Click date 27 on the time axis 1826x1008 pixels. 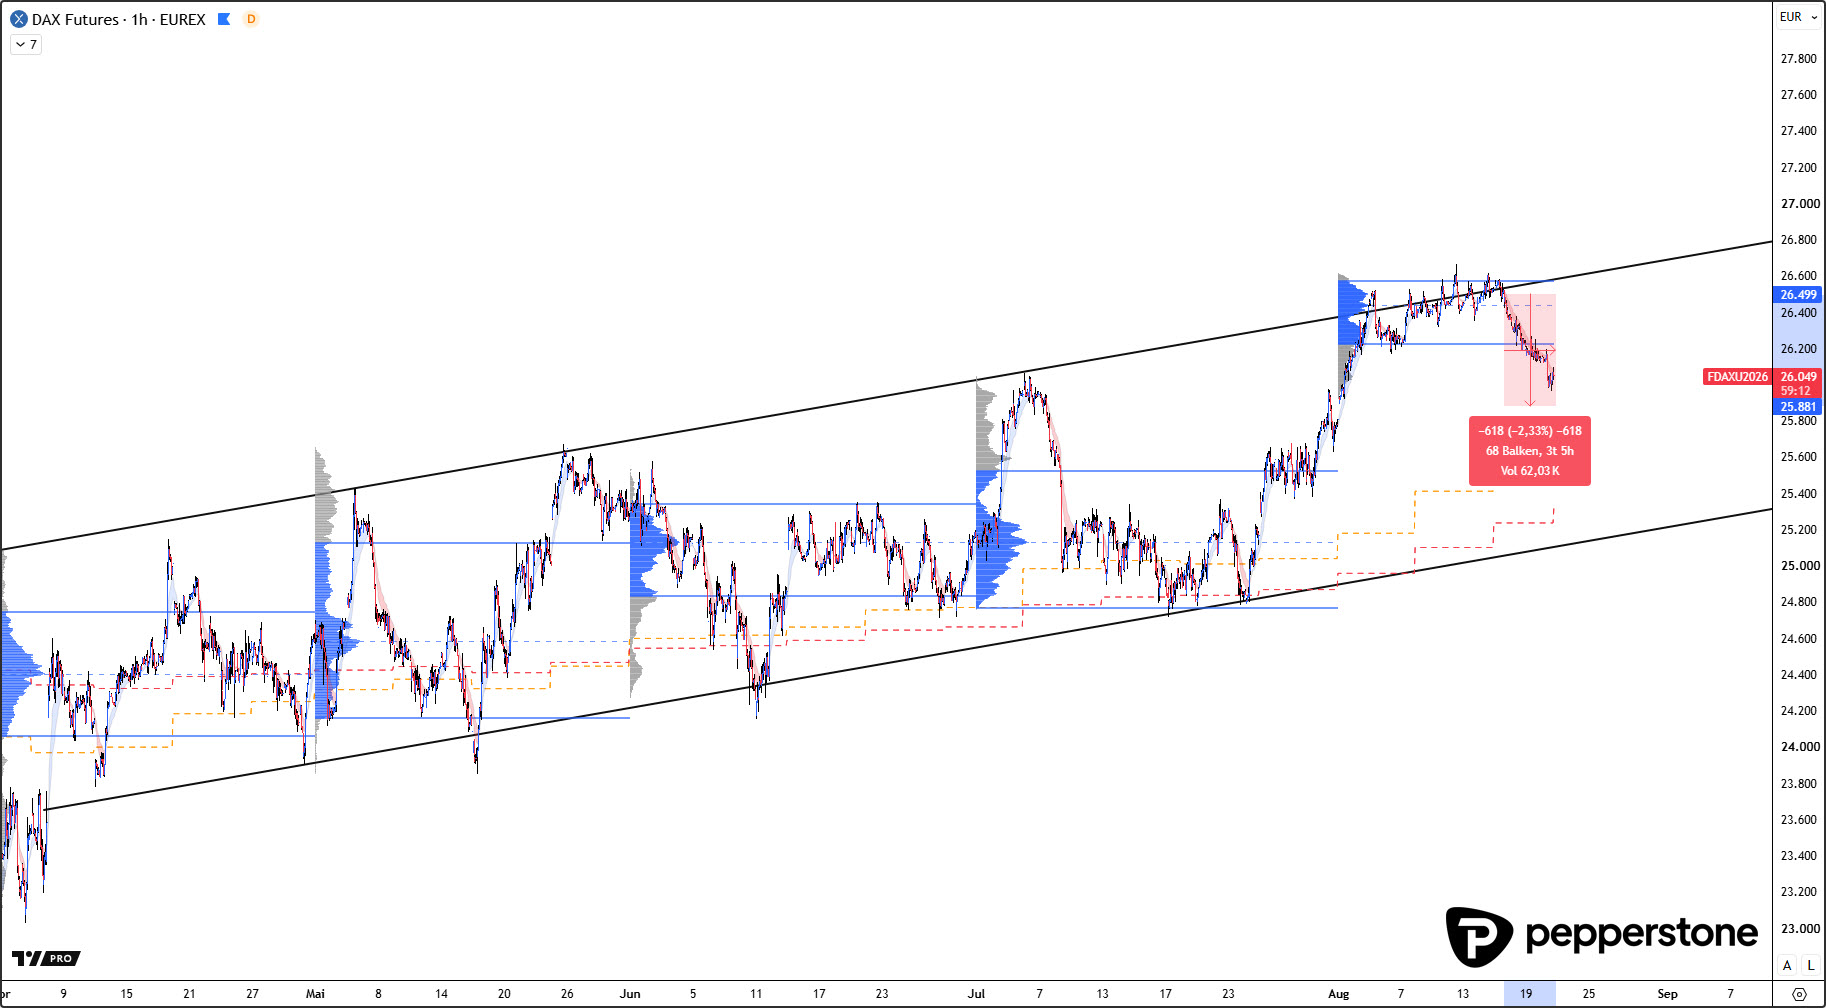pos(252,994)
